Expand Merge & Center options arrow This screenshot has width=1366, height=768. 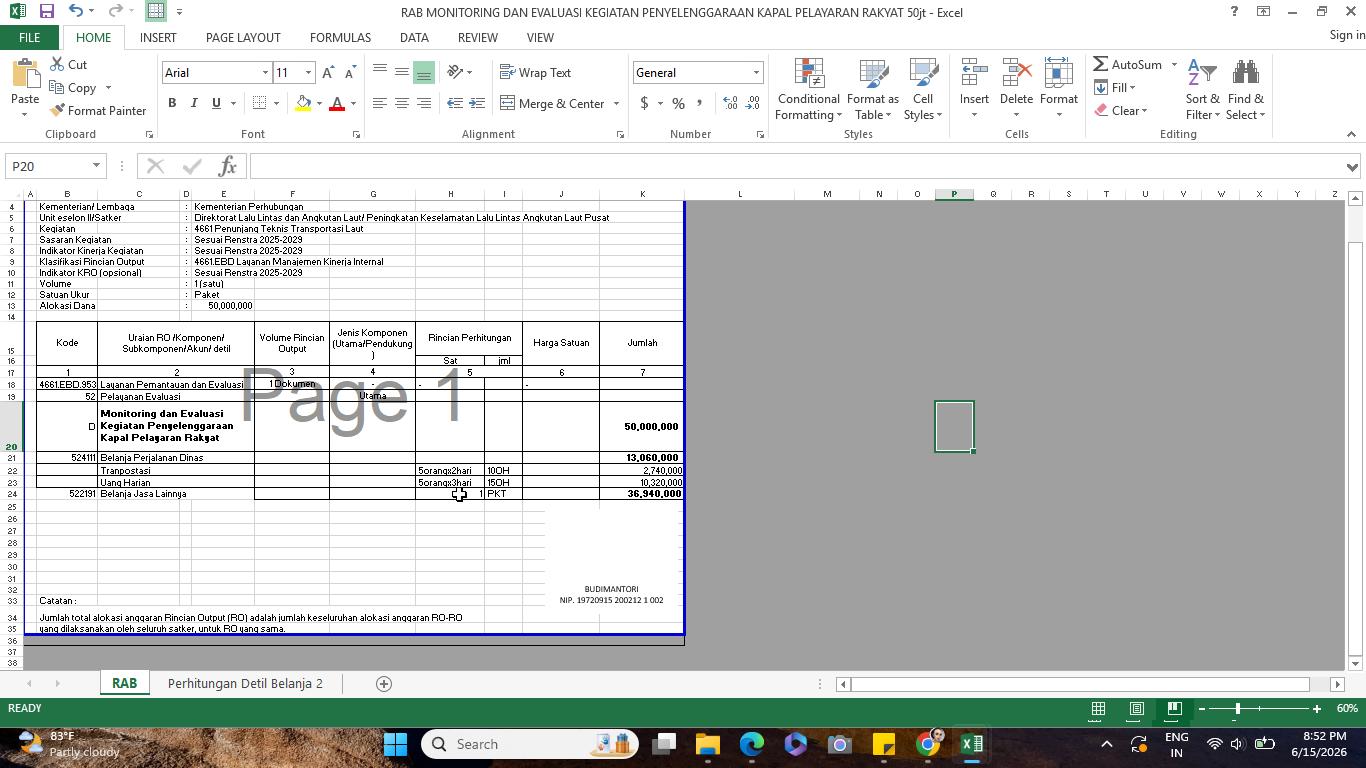click(616, 104)
